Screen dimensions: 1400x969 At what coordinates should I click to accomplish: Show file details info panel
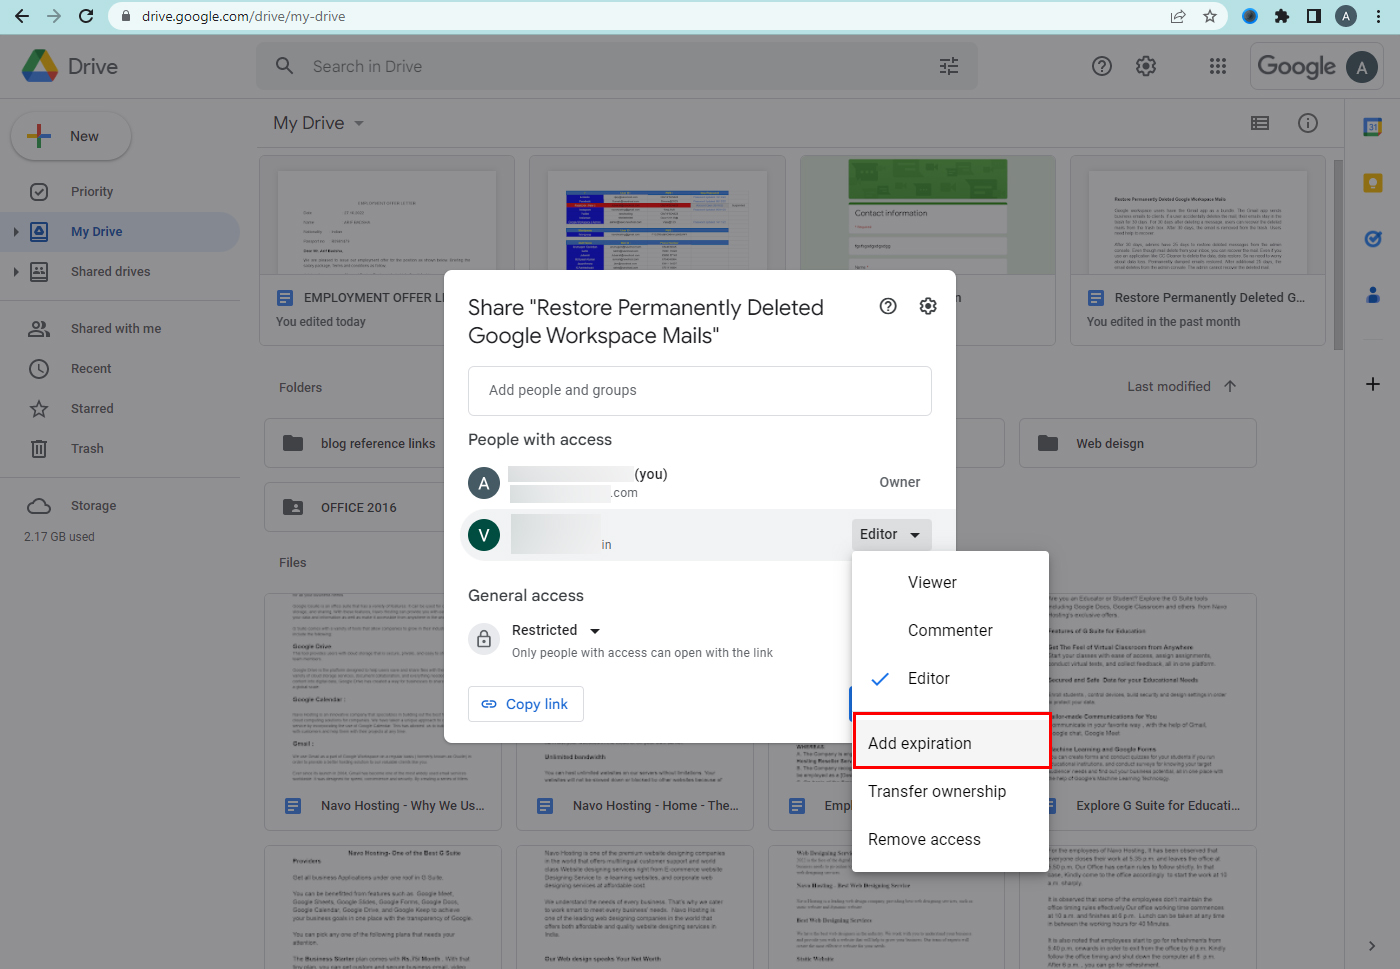[x=1307, y=123]
